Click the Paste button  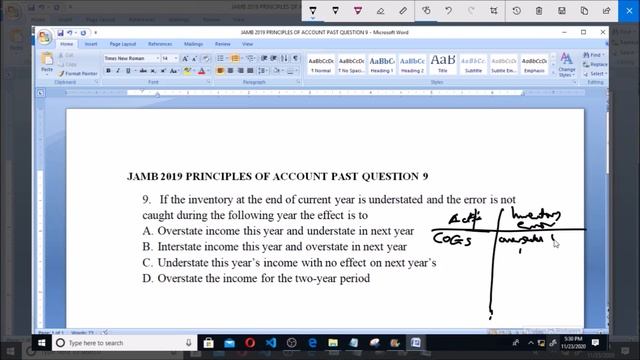click(47, 63)
